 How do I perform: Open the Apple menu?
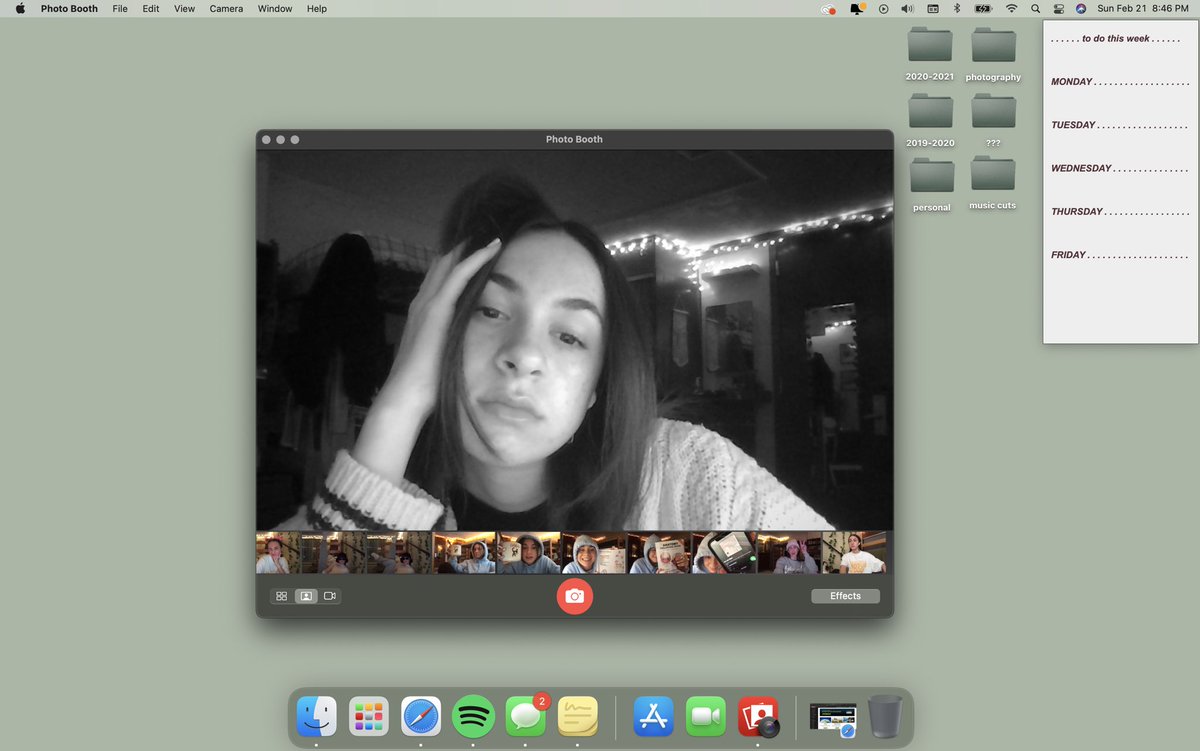(19, 8)
